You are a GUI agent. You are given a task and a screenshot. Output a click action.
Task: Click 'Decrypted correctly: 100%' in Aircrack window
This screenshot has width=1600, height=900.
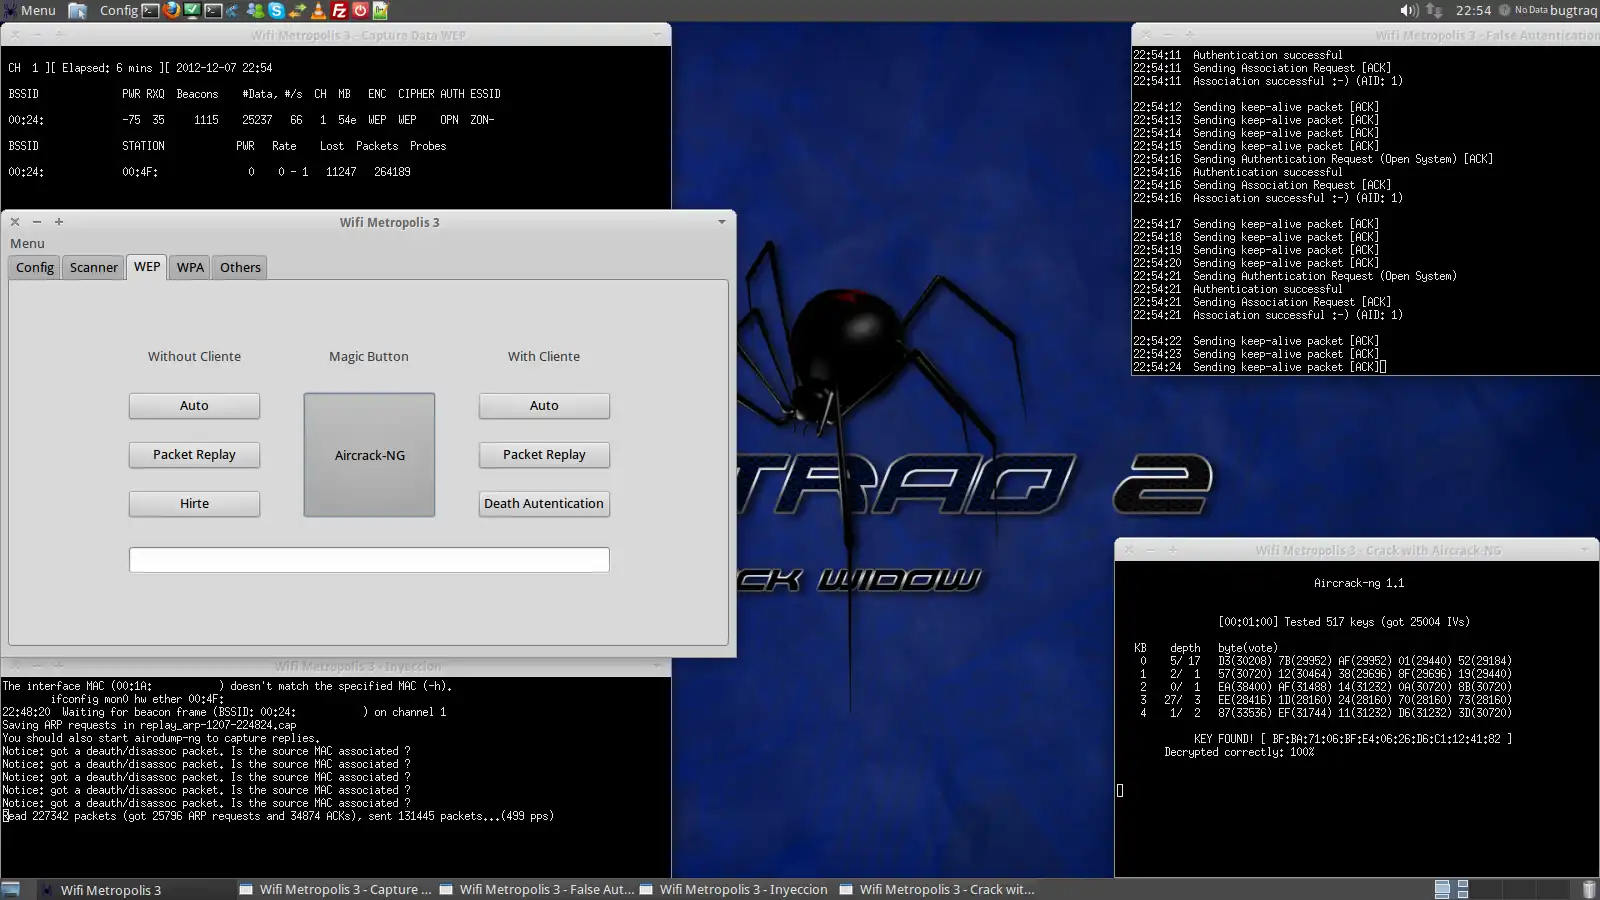1239,752
